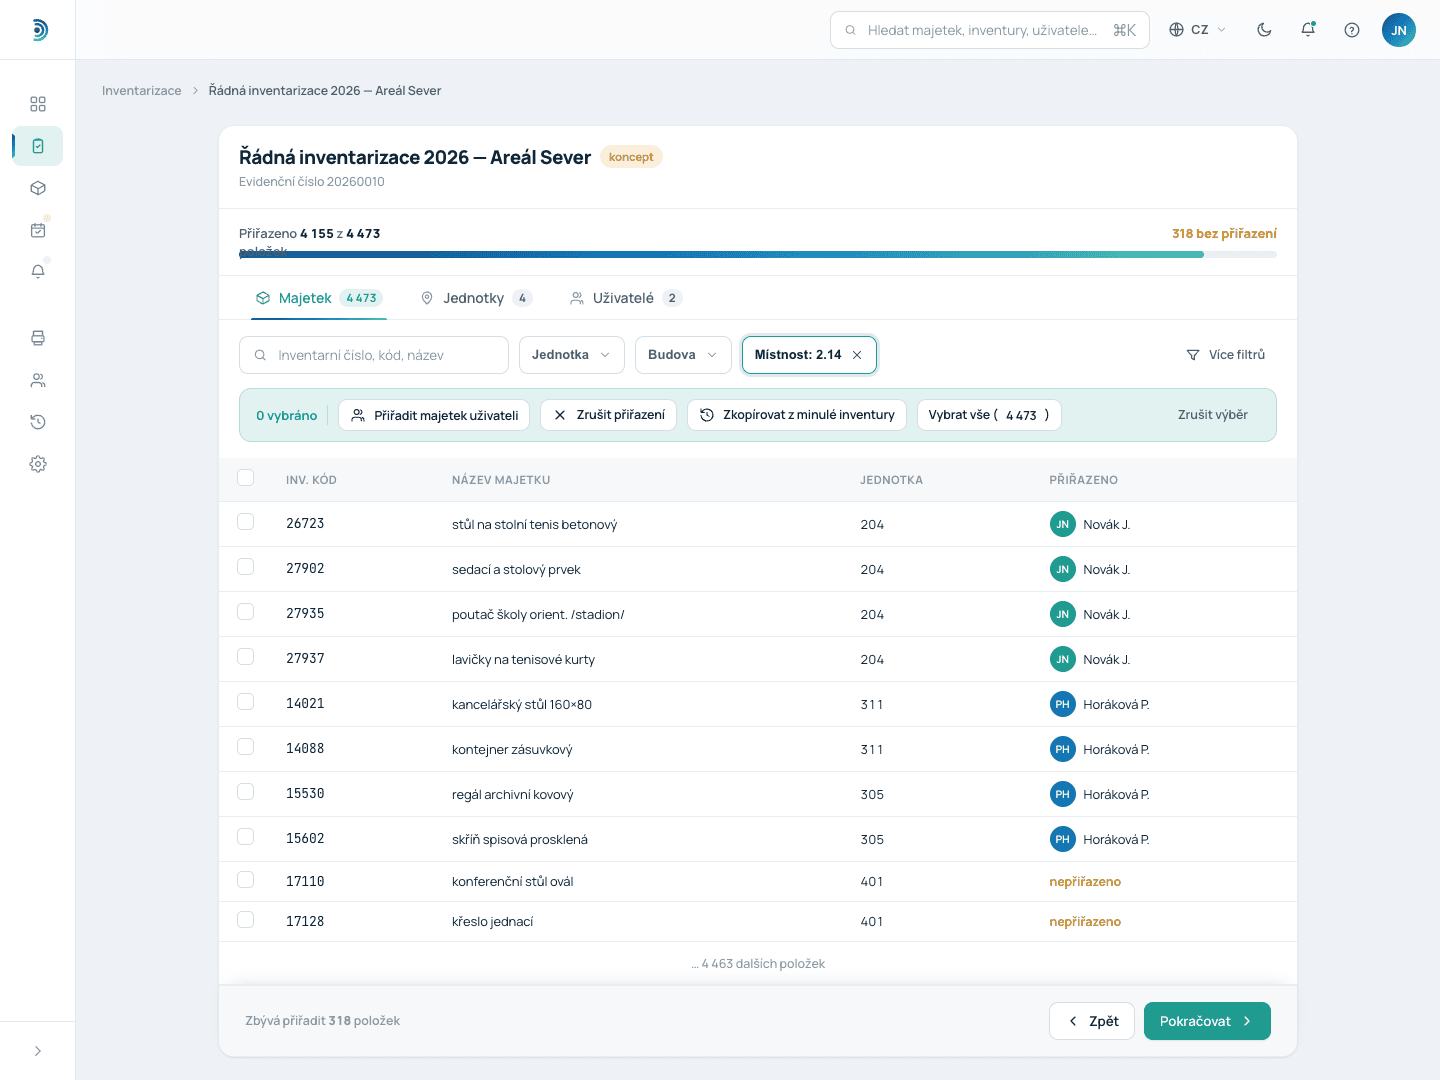Viewport: 1440px width, 1080px height.
Task: Open the calendar icon in sidebar
Action: [x=38, y=230]
